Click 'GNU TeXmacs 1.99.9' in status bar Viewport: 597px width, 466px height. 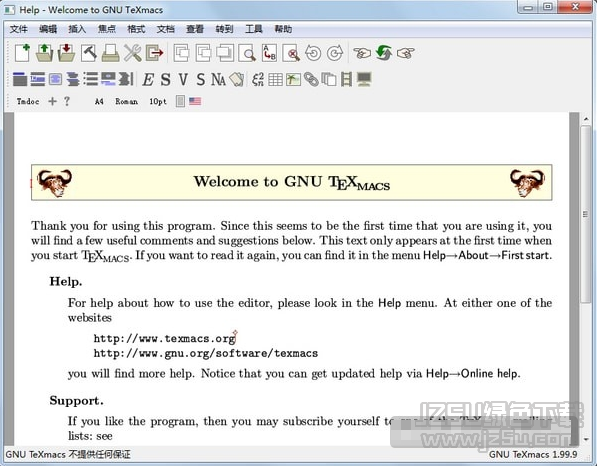click(x=533, y=455)
